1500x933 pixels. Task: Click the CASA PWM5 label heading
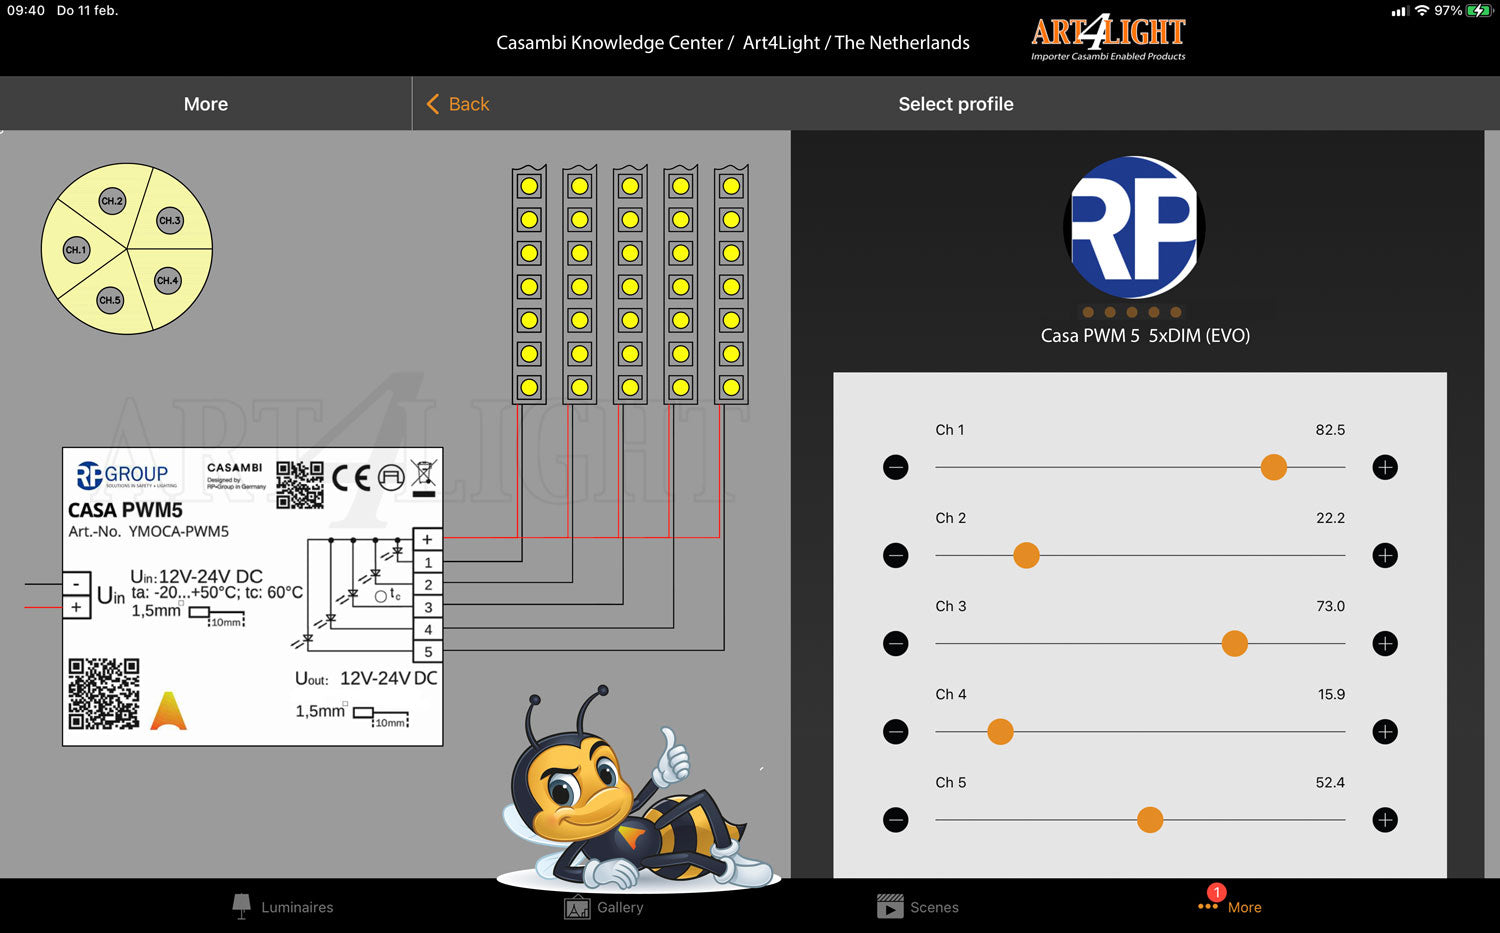coord(125,510)
